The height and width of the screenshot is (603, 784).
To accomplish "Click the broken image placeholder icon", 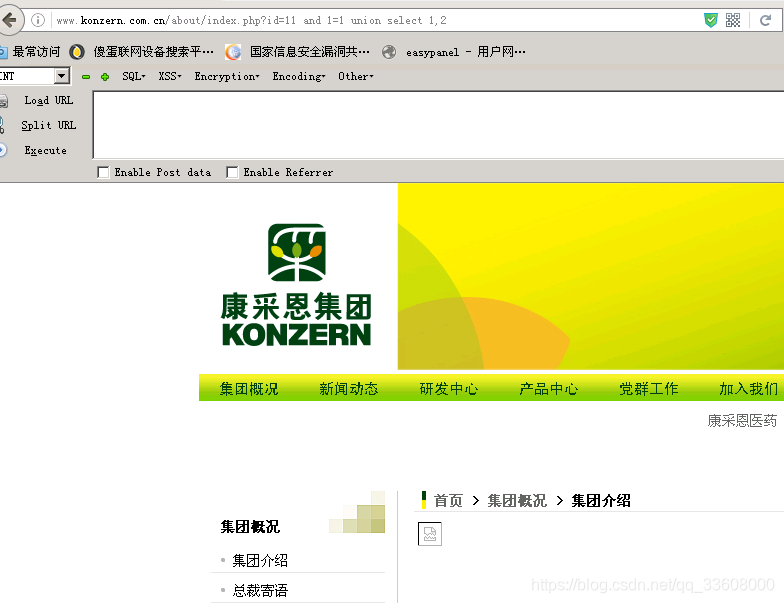I will pos(430,534).
